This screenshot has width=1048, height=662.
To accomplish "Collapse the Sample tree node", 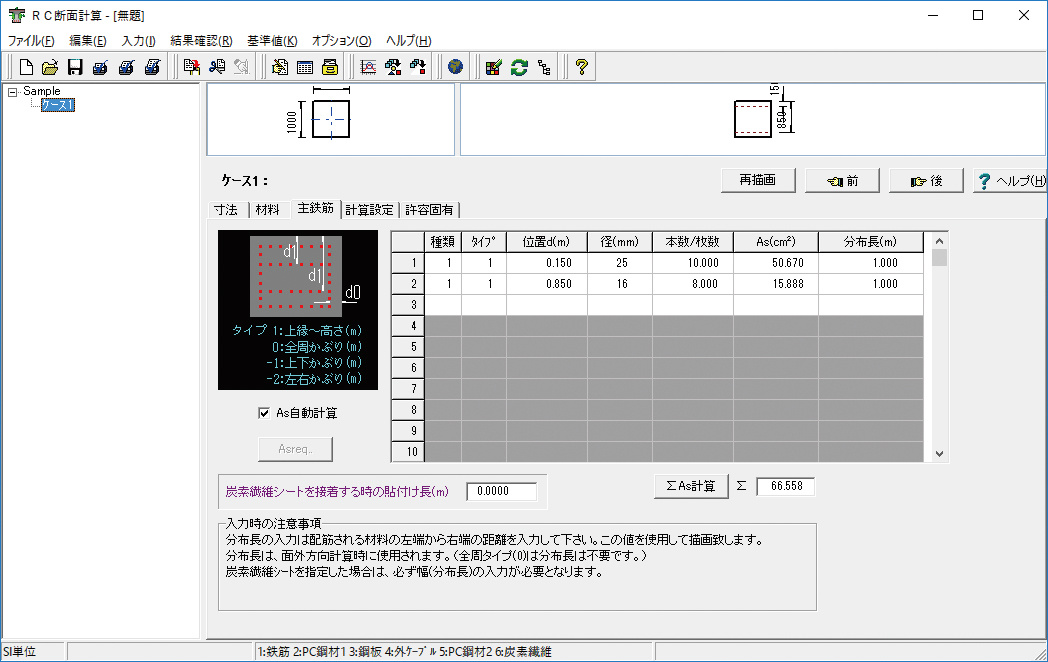I will pyautogui.click(x=11, y=92).
